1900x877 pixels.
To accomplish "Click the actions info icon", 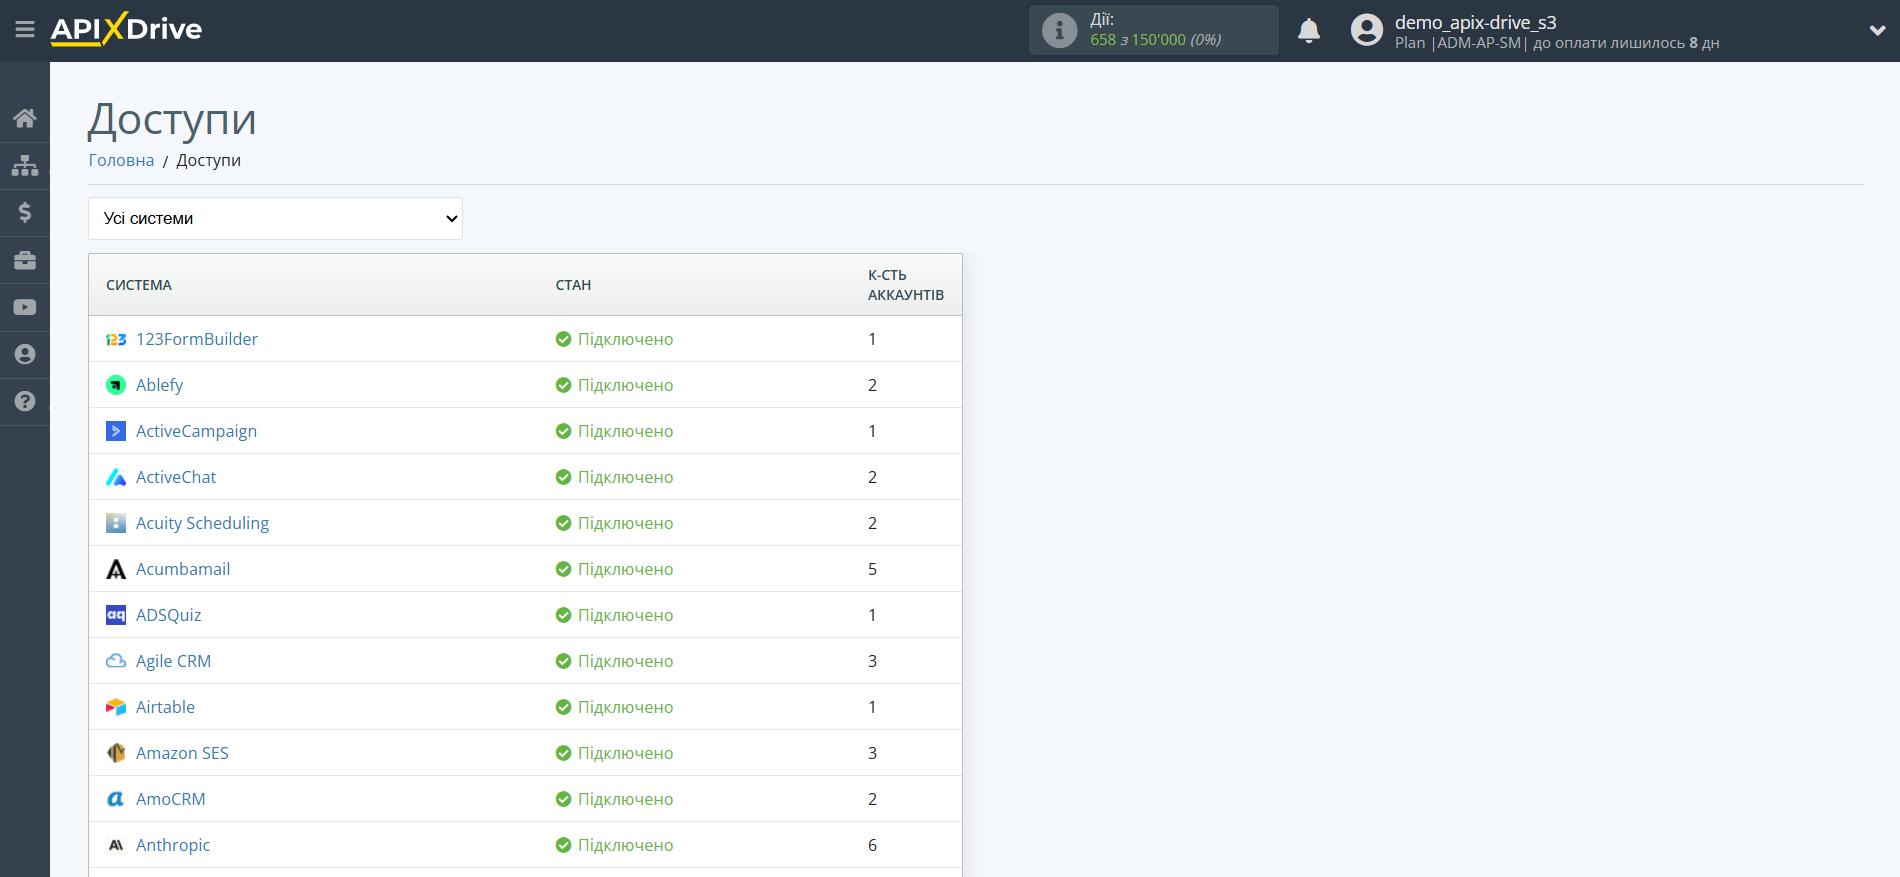I will point(1060,30).
